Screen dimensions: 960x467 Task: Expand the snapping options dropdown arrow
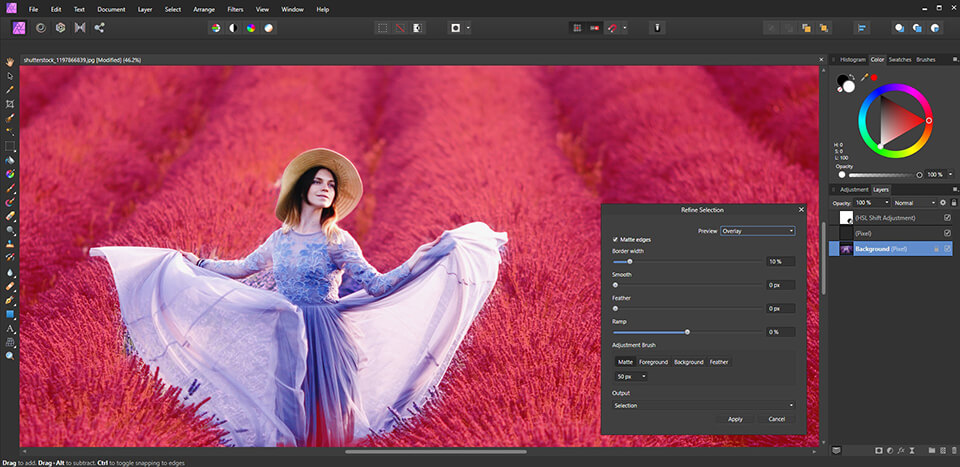click(624, 28)
